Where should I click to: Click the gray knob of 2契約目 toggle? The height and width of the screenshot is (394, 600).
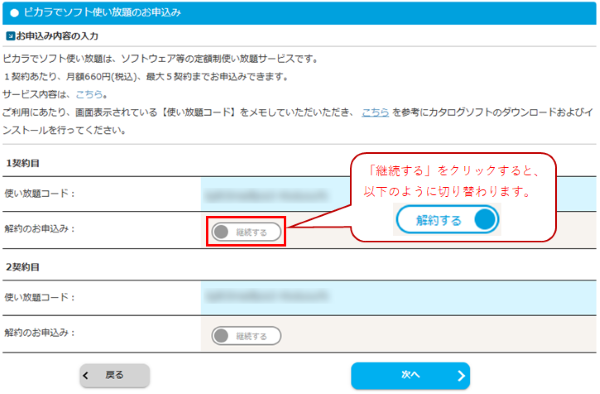pos(221,336)
